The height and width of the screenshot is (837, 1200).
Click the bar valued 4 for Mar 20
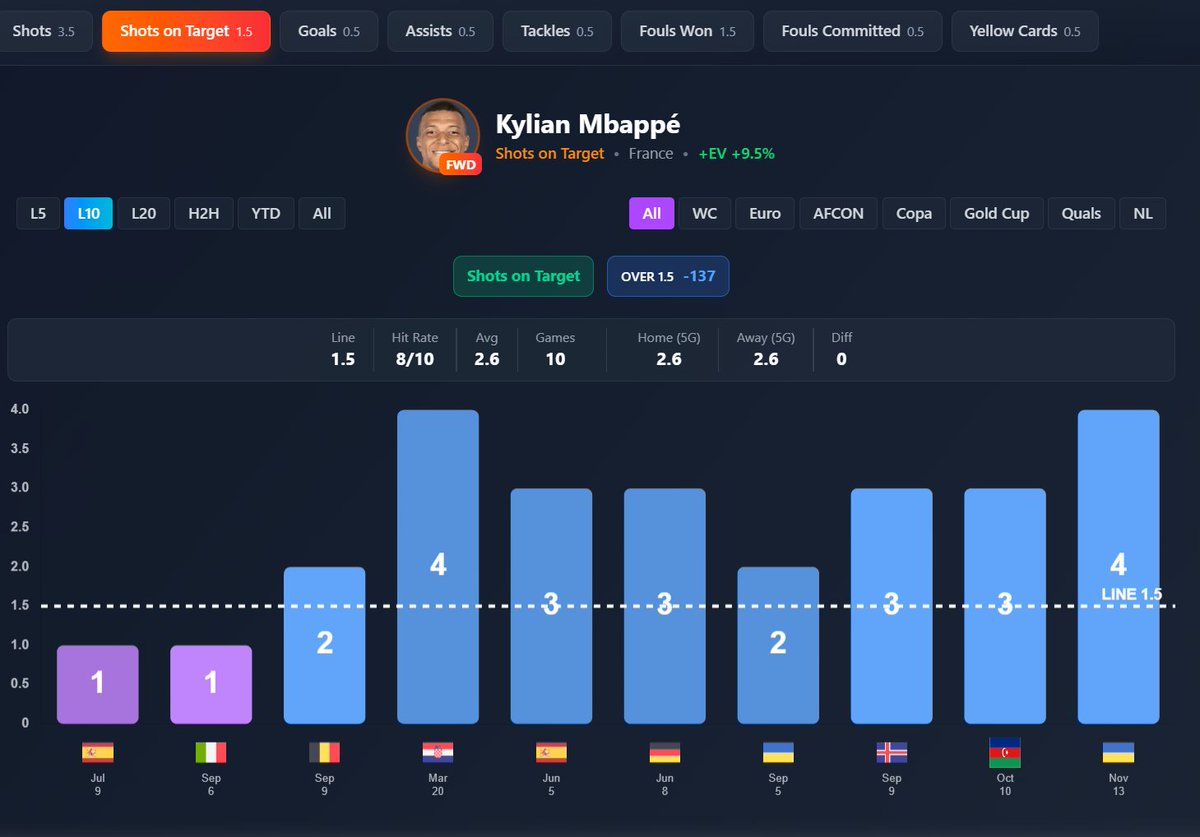(x=438, y=567)
